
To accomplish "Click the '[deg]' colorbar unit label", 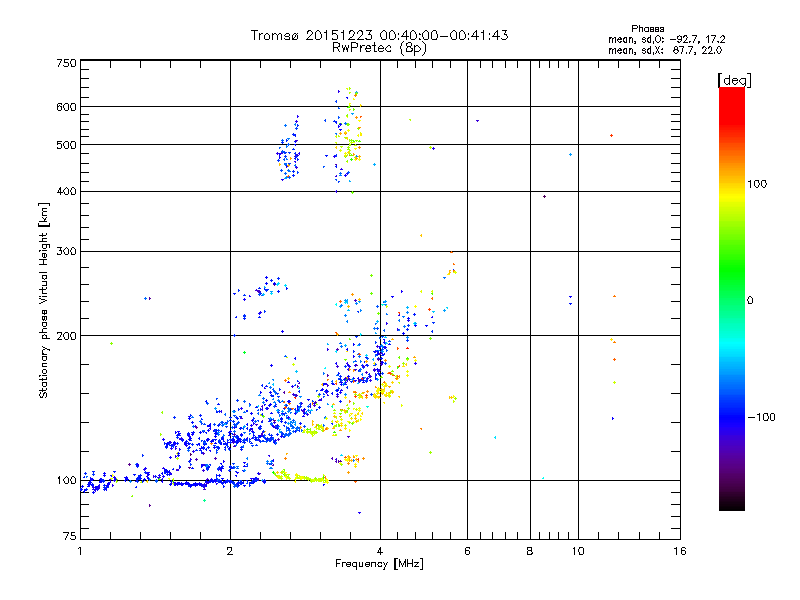I will coord(734,80).
